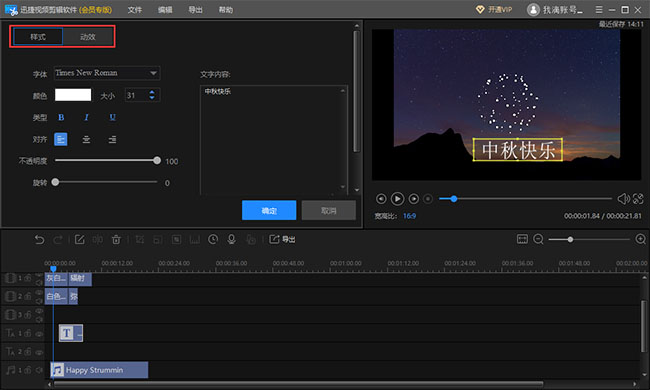
Task: Select center text alignment
Action: (86, 139)
